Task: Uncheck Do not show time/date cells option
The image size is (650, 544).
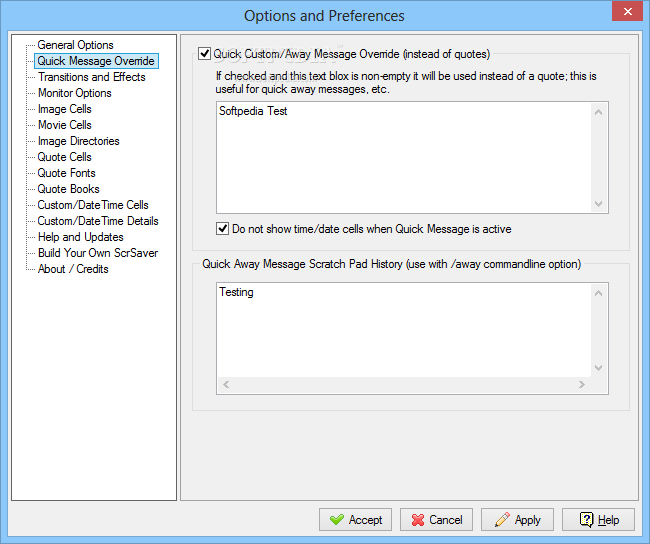Action: click(x=223, y=228)
